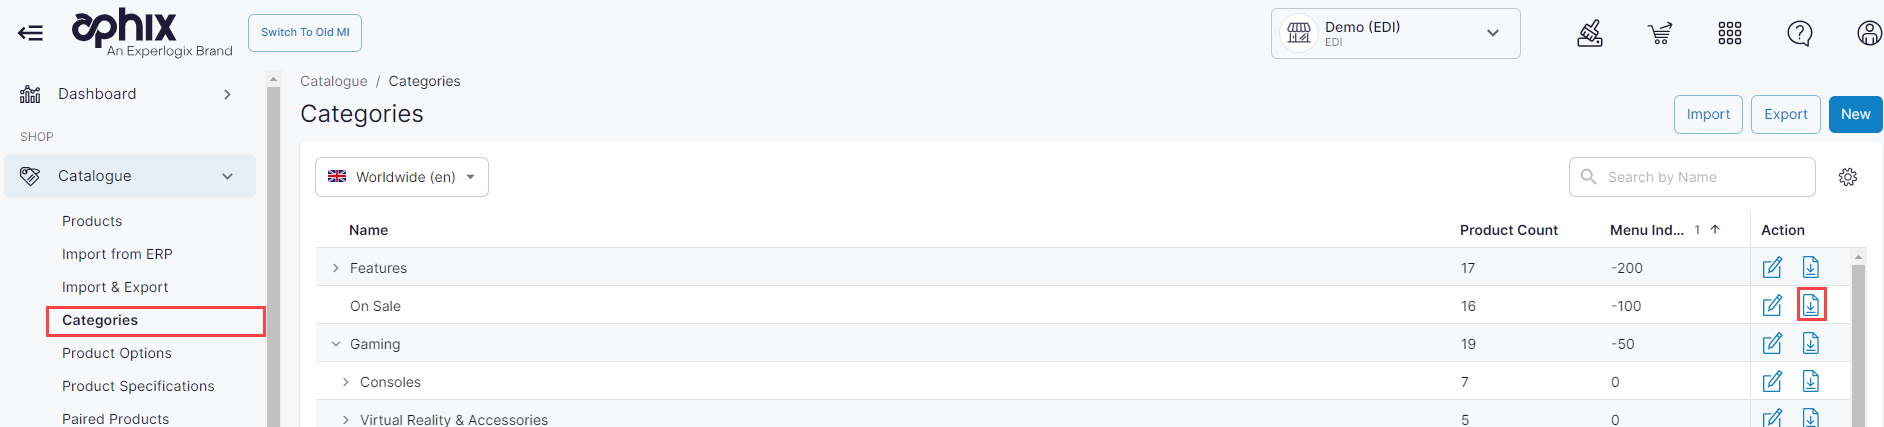Click export icon for On Sale row
1884x427 pixels.
(1811, 305)
